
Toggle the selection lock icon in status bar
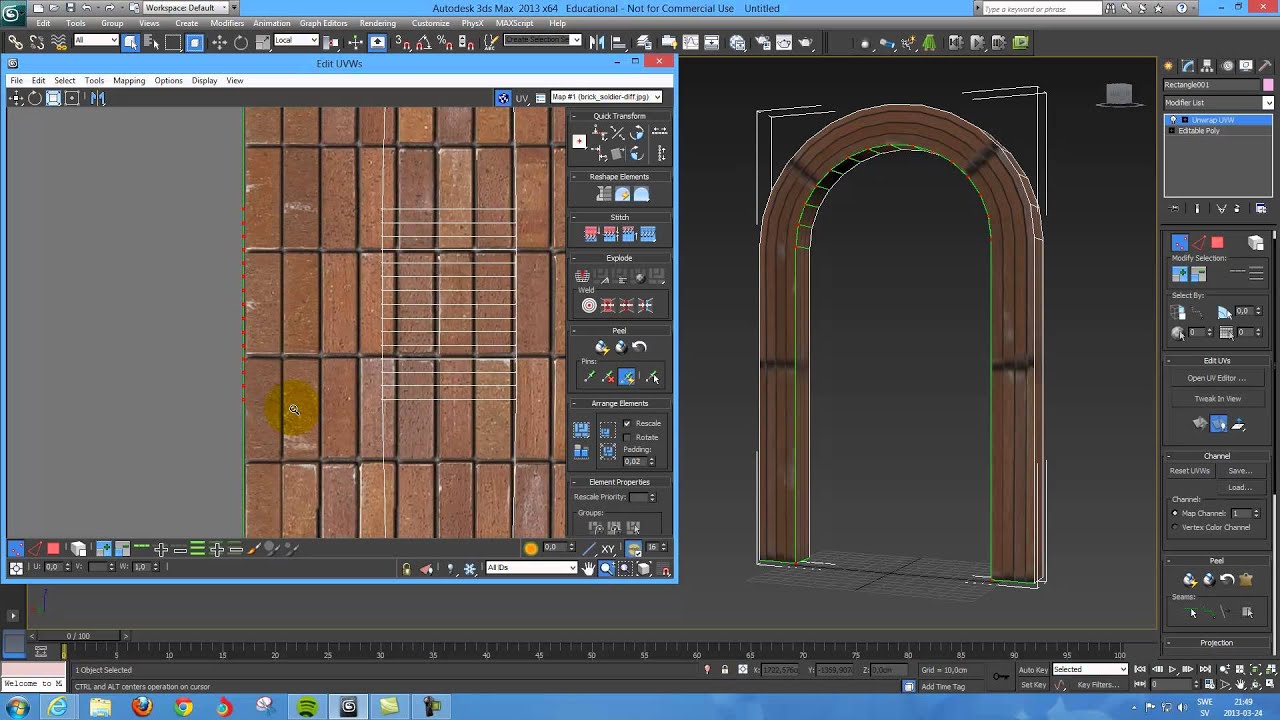tap(725, 670)
